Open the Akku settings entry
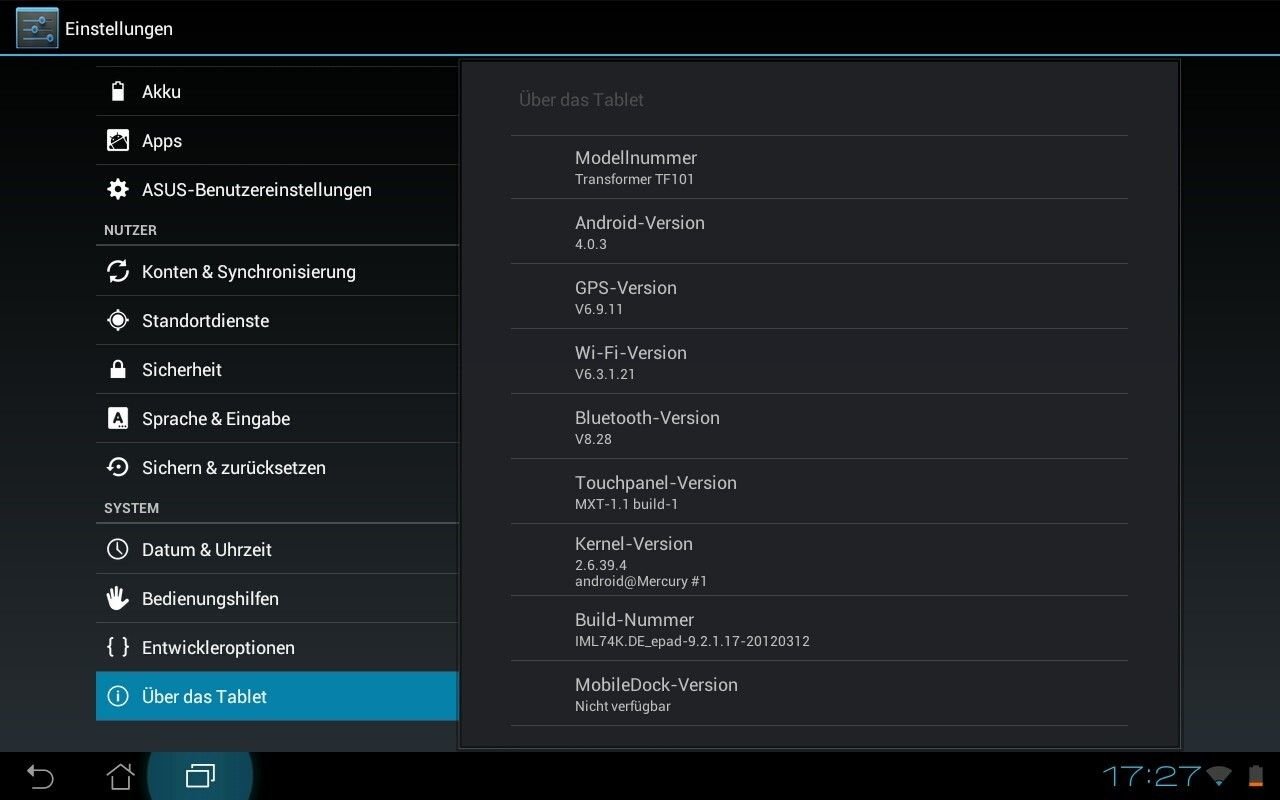This screenshot has height=800, width=1280. tap(277, 91)
